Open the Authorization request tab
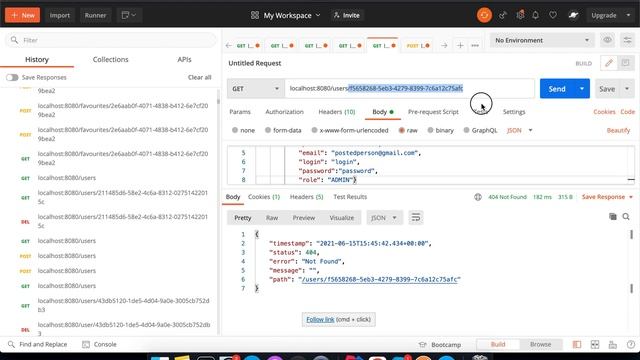The width and height of the screenshot is (640, 360). (x=284, y=112)
